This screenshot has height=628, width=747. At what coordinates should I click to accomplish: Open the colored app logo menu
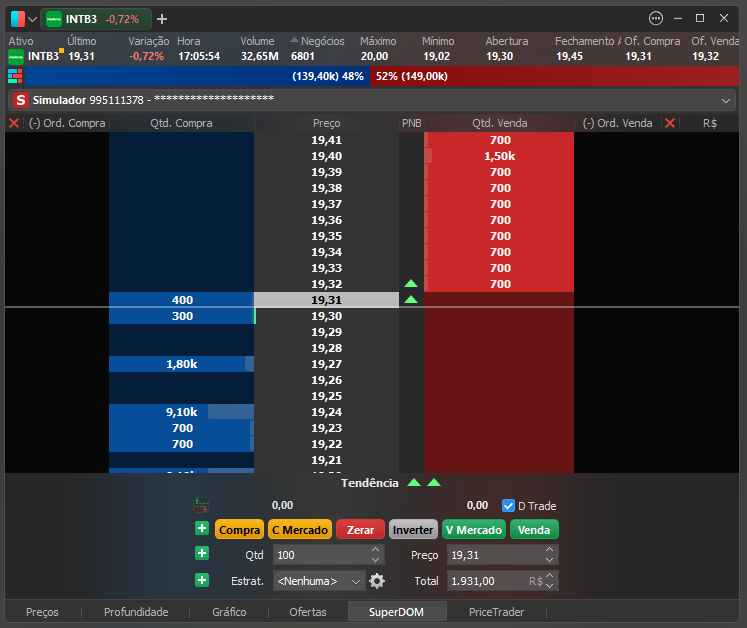coord(18,19)
